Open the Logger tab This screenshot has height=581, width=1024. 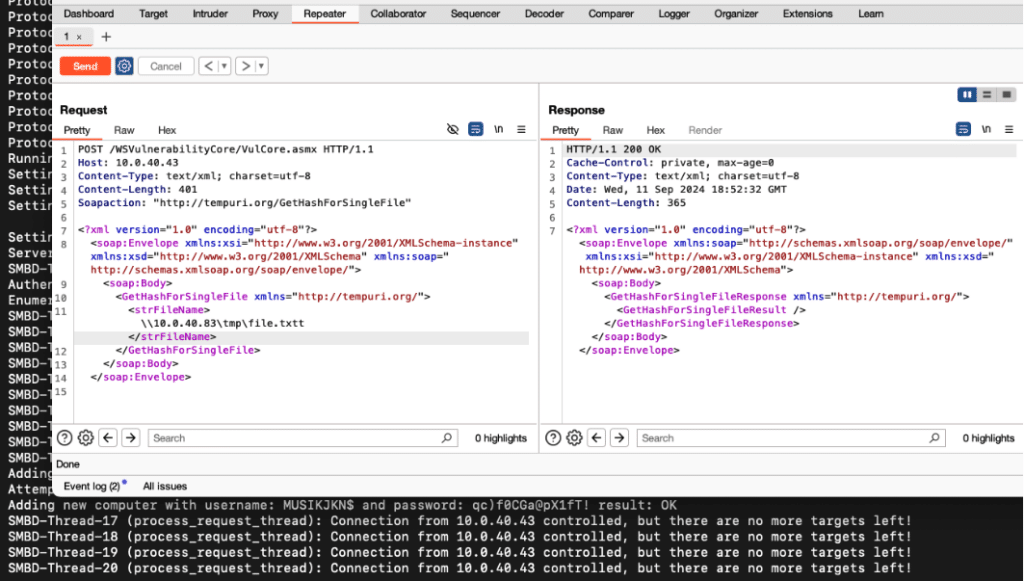674,14
